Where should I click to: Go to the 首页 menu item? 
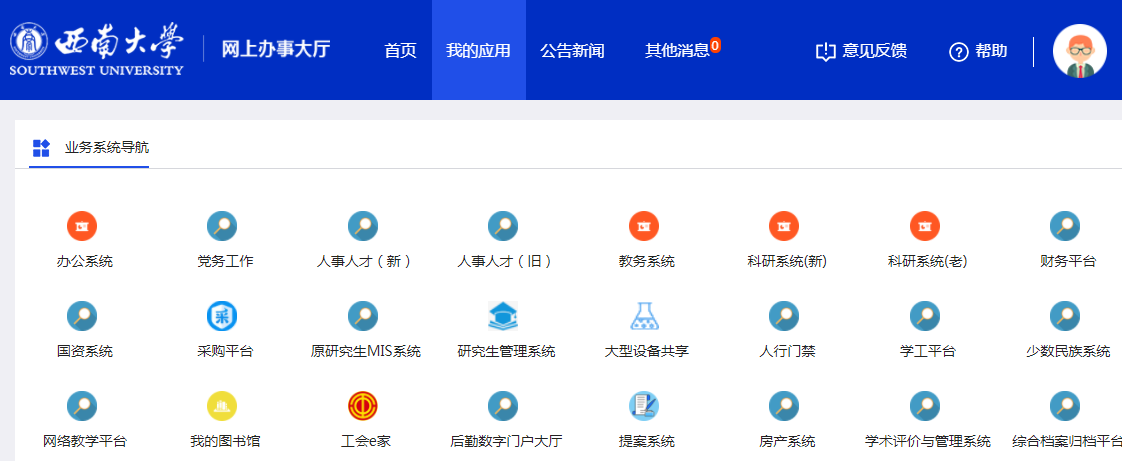pos(400,51)
